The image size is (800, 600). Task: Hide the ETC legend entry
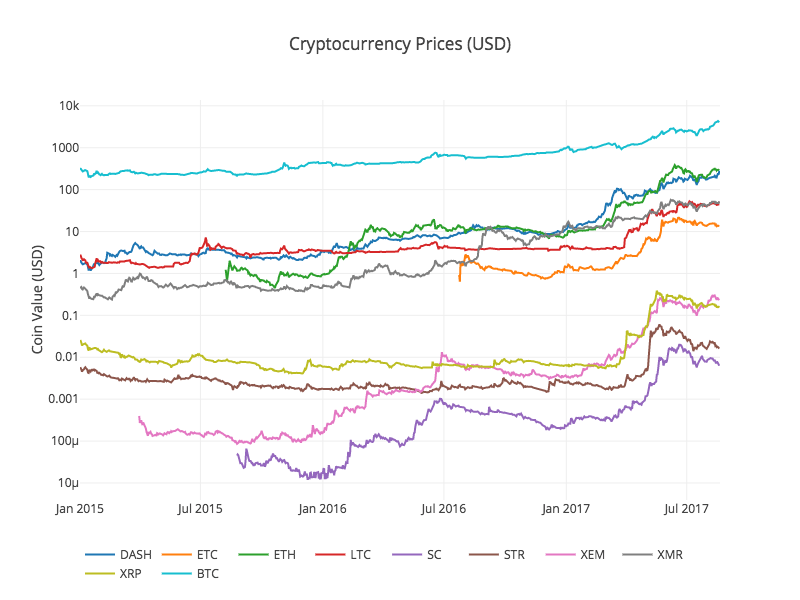point(207,554)
